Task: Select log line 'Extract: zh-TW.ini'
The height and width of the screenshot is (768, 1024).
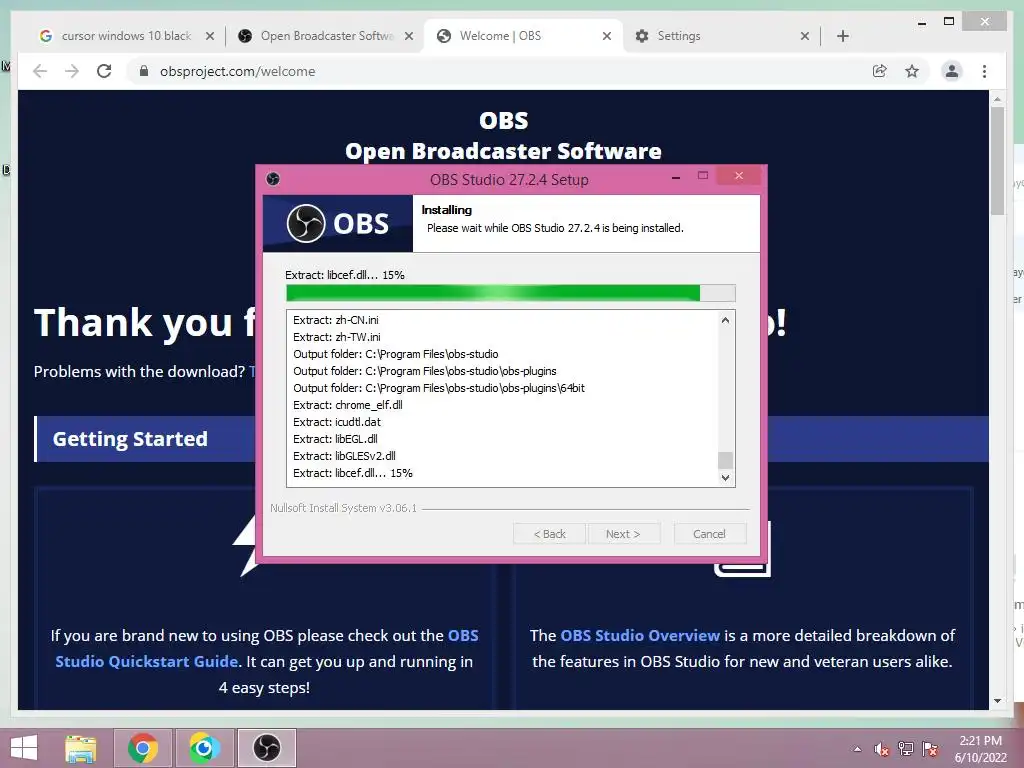Action: click(x=336, y=337)
